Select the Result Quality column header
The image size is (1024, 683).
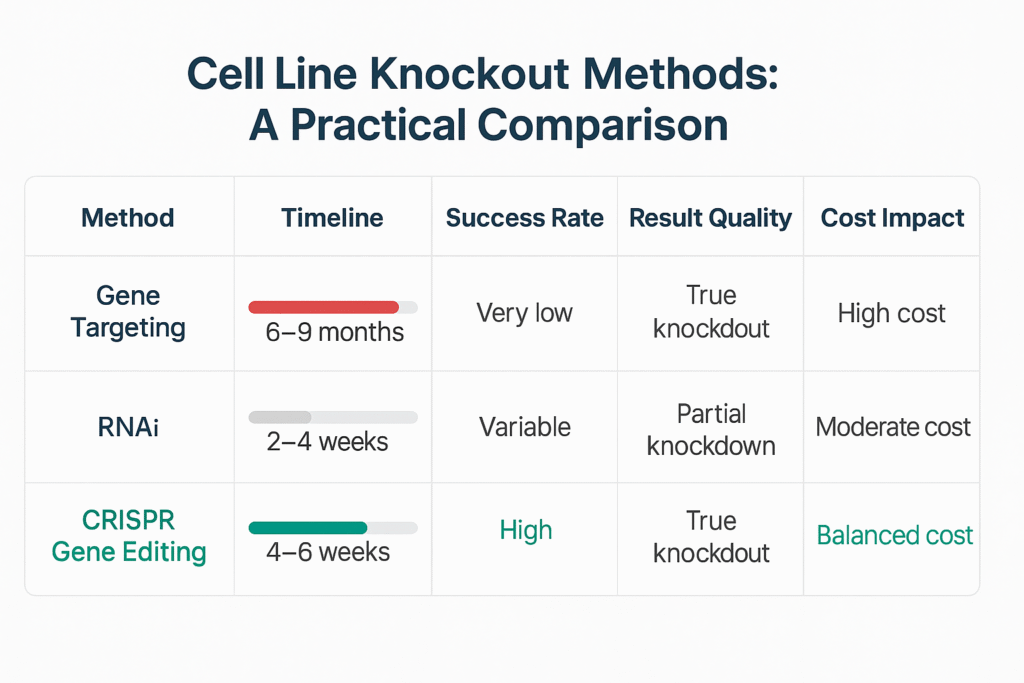[x=710, y=218]
